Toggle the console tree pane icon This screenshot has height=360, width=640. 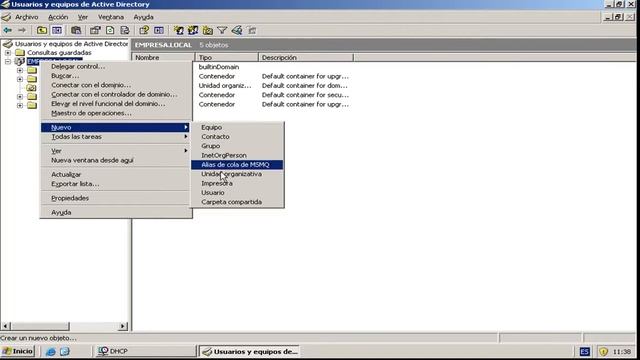(57, 30)
